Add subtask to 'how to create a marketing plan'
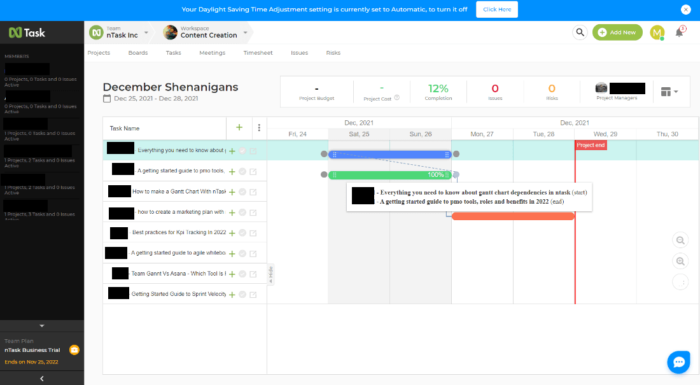The width and height of the screenshot is (700, 385). [x=232, y=213]
